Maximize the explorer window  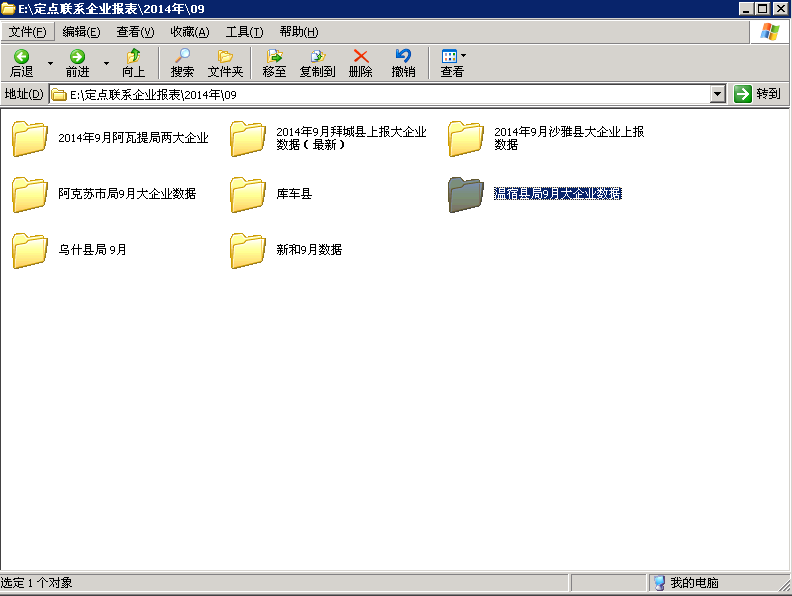(762, 9)
